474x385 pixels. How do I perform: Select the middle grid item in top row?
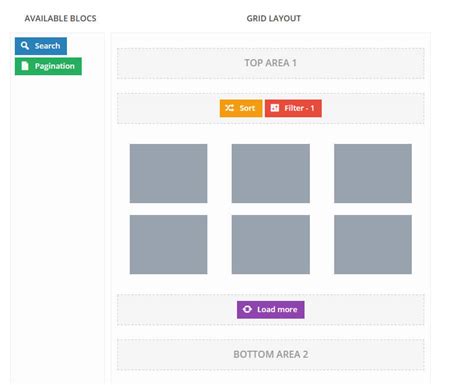[x=271, y=173]
